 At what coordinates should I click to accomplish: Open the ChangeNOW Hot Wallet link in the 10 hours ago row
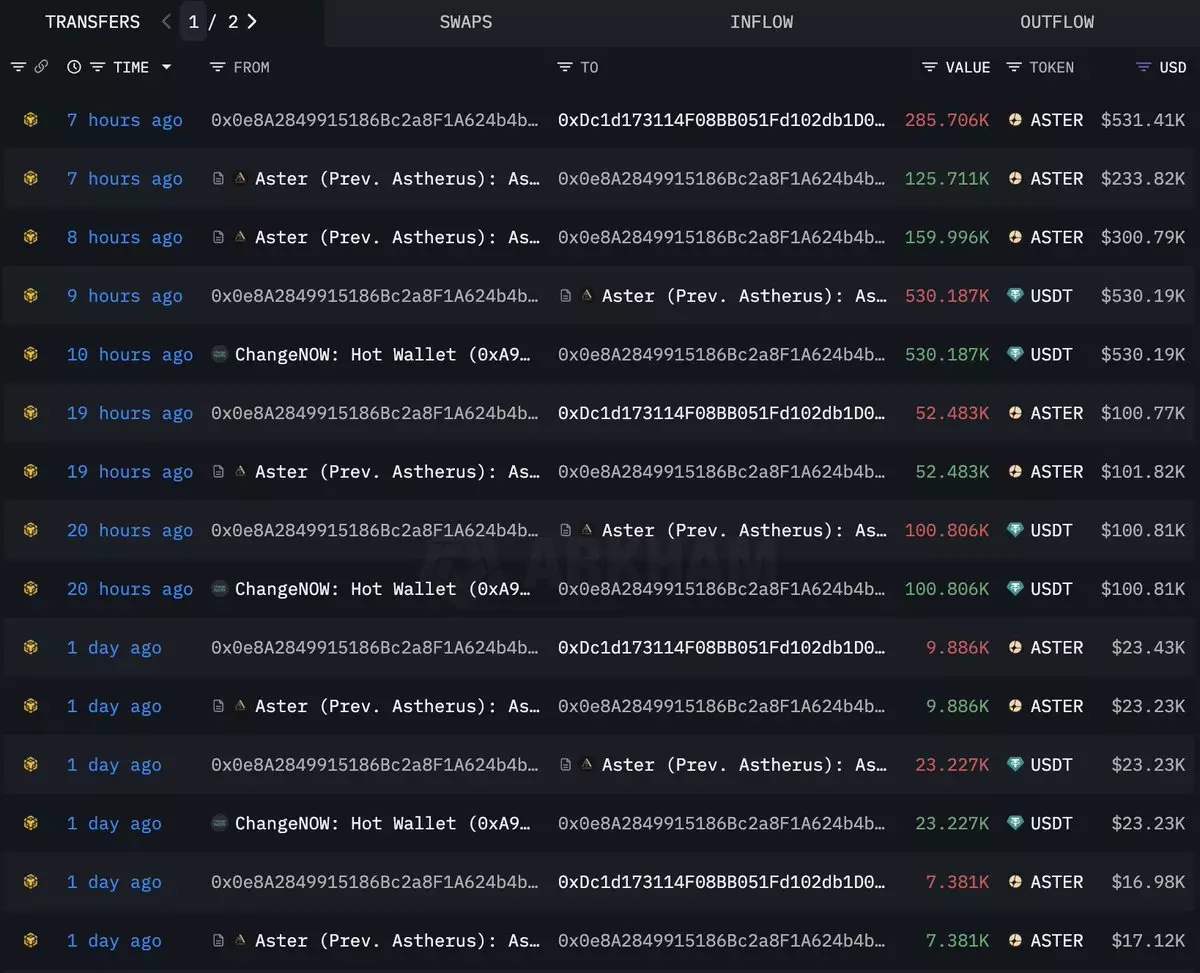coord(383,355)
